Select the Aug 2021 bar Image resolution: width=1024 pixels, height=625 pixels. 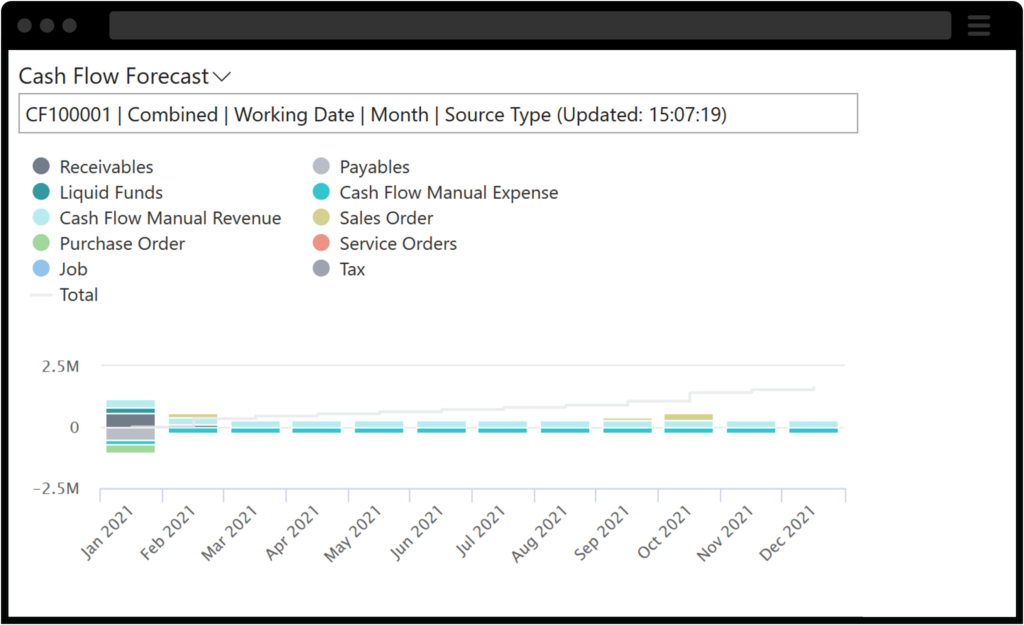pyautogui.click(x=565, y=427)
